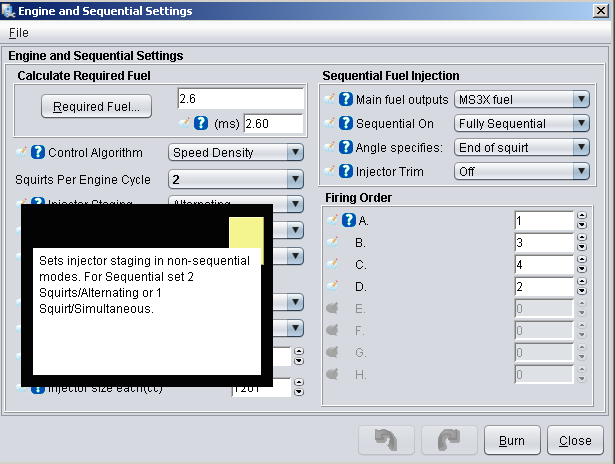
Task: Decrease Firing Order B value
Action: click(x=582, y=247)
